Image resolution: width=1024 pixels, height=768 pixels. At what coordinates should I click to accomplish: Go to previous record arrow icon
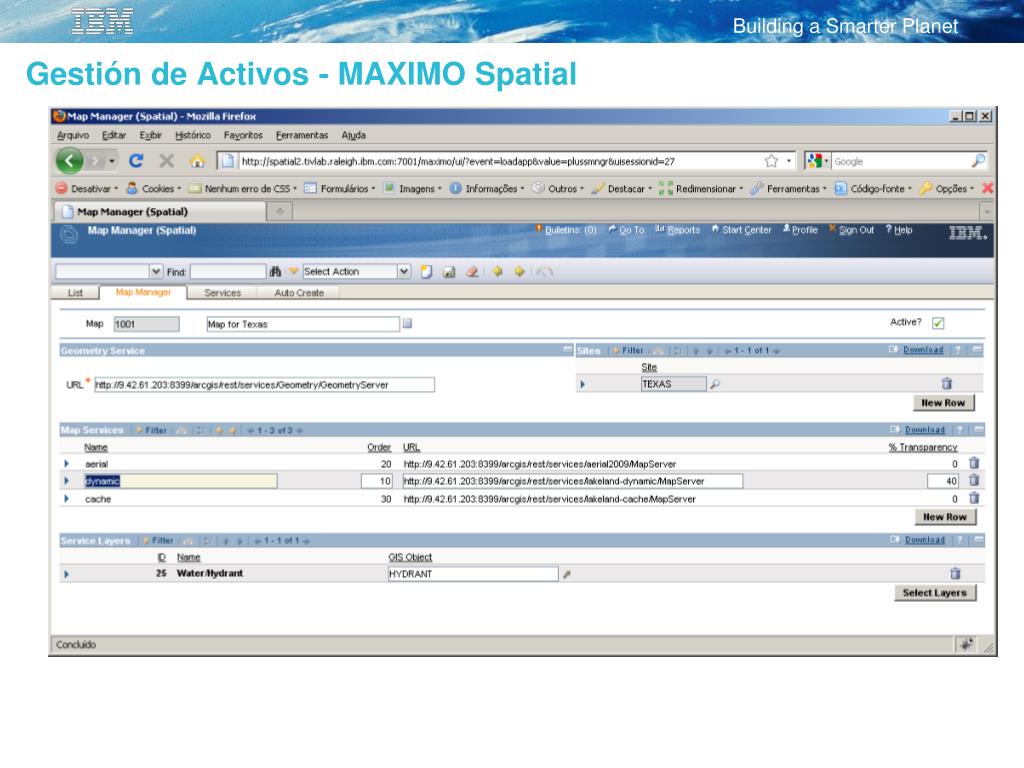tap(498, 271)
